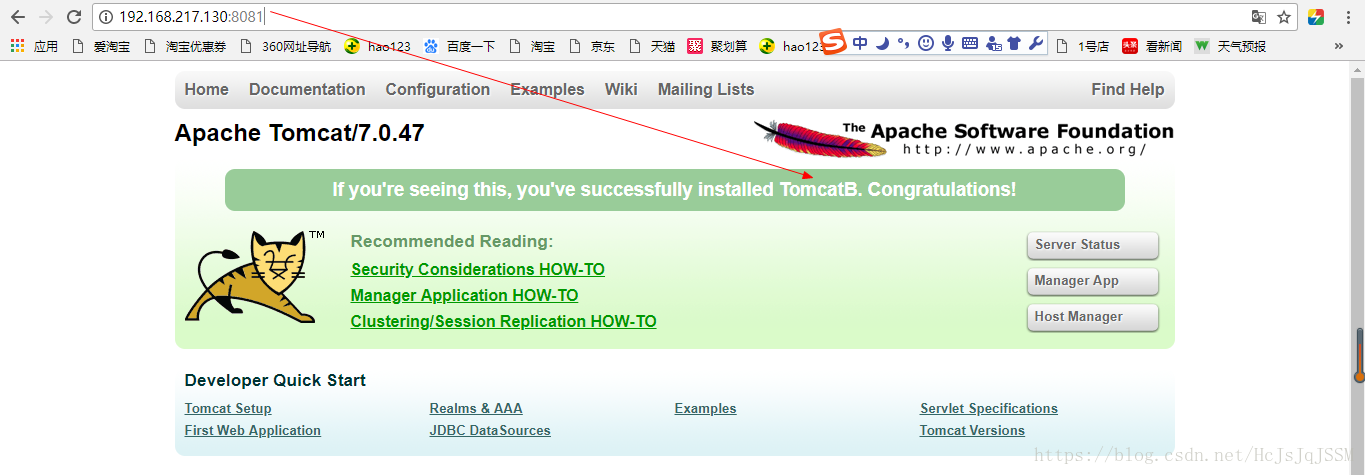The height and width of the screenshot is (475, 1365).
Task: Click the Sogou S logo icon
Action: click(834, 43)
